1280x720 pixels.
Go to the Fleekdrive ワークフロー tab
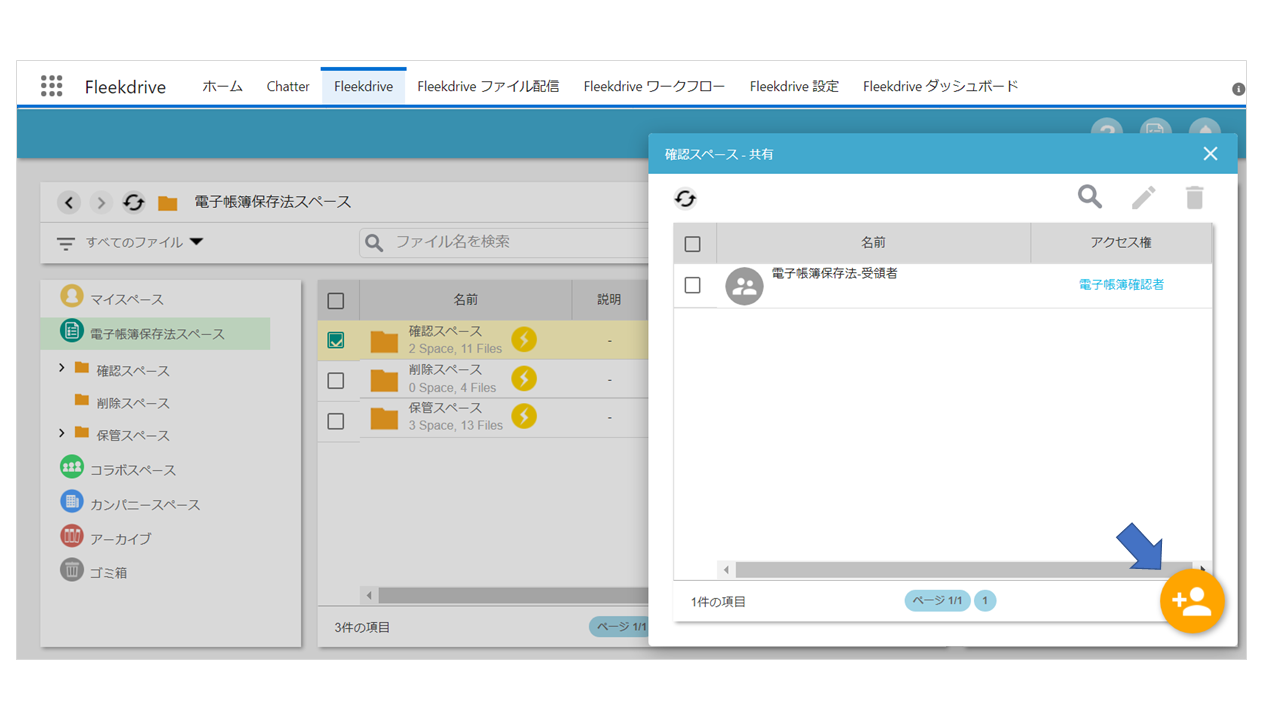click(x=654, y=86)
